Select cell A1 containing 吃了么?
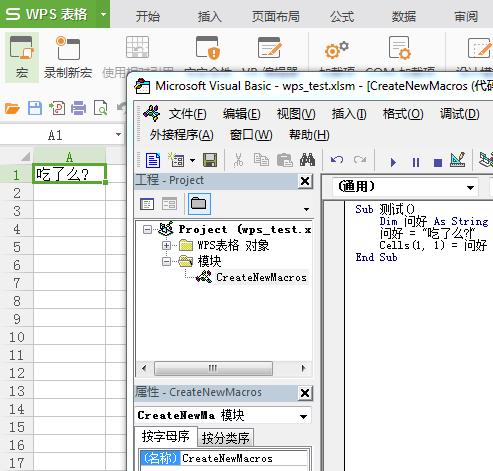Image resolution: width=493 pixels, height=471 pixels. [x=70, y=173]
